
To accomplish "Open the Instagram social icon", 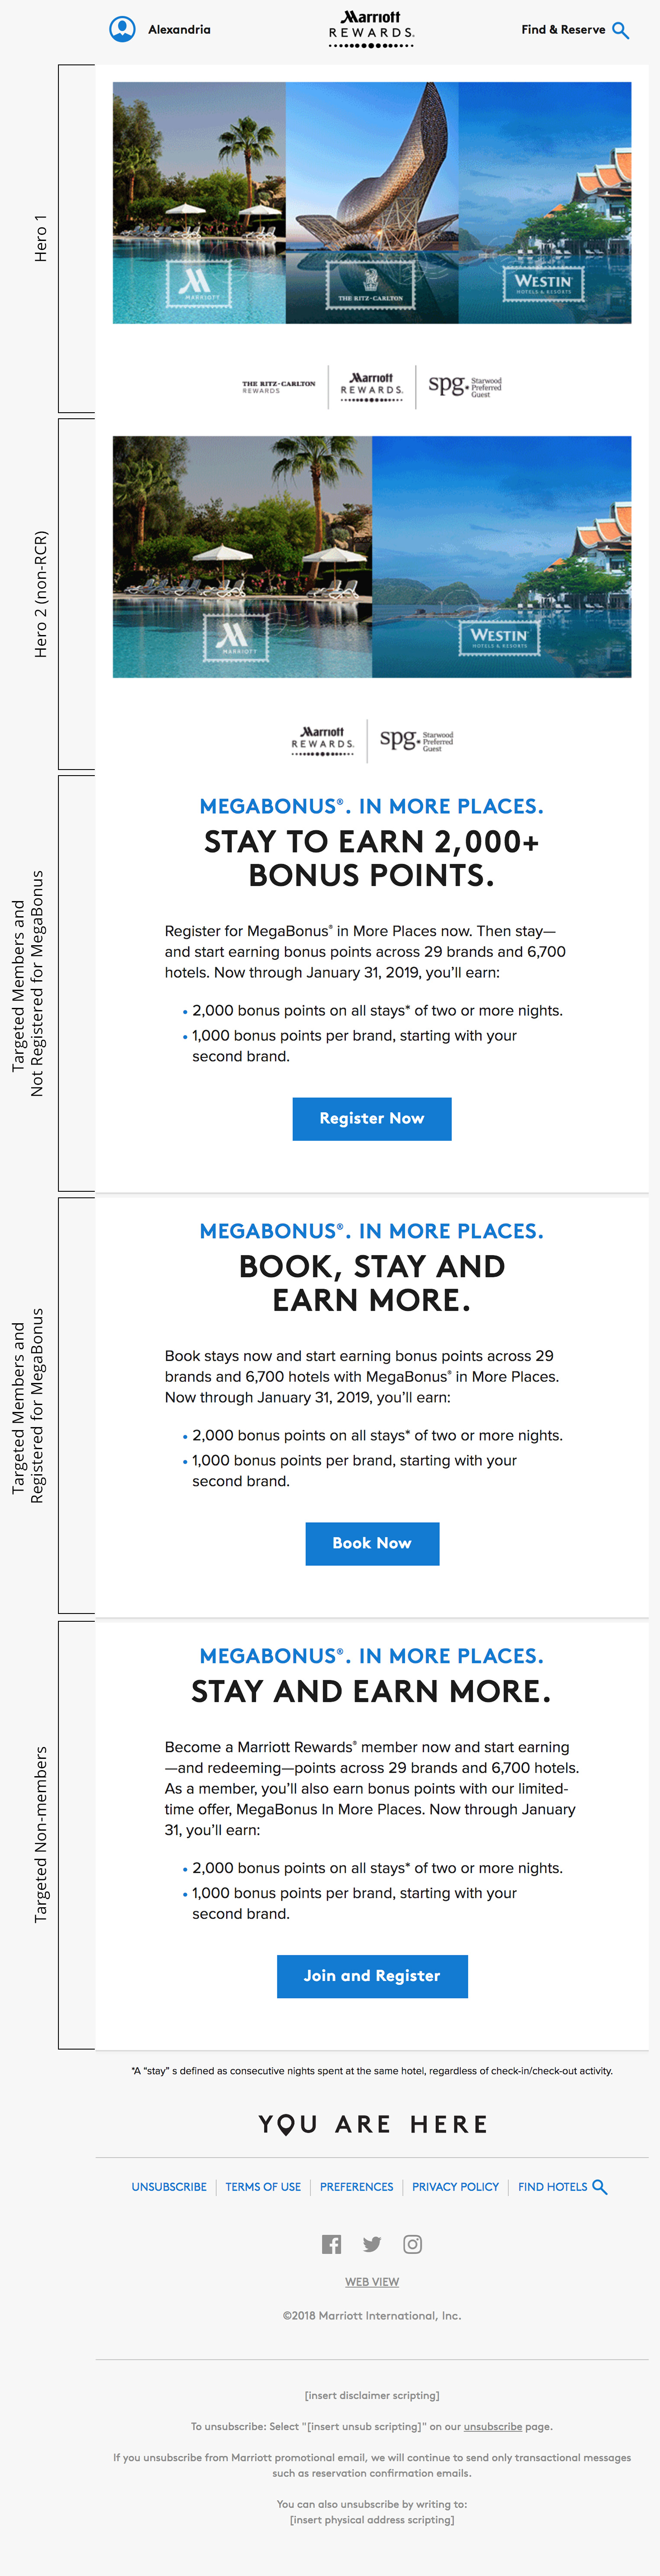I will (412, 2244).
